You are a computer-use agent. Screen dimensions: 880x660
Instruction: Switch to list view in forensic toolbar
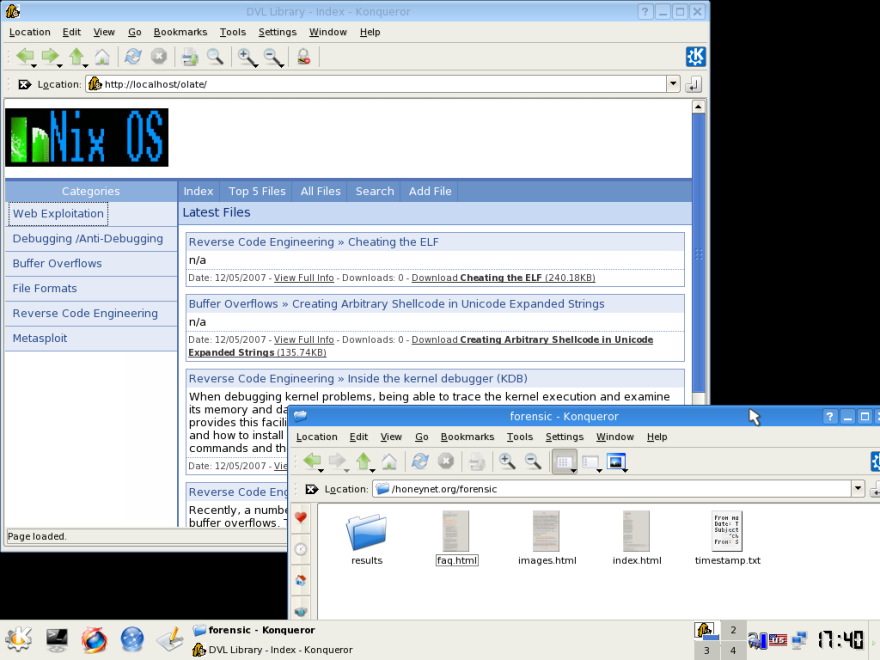point(591,462)
